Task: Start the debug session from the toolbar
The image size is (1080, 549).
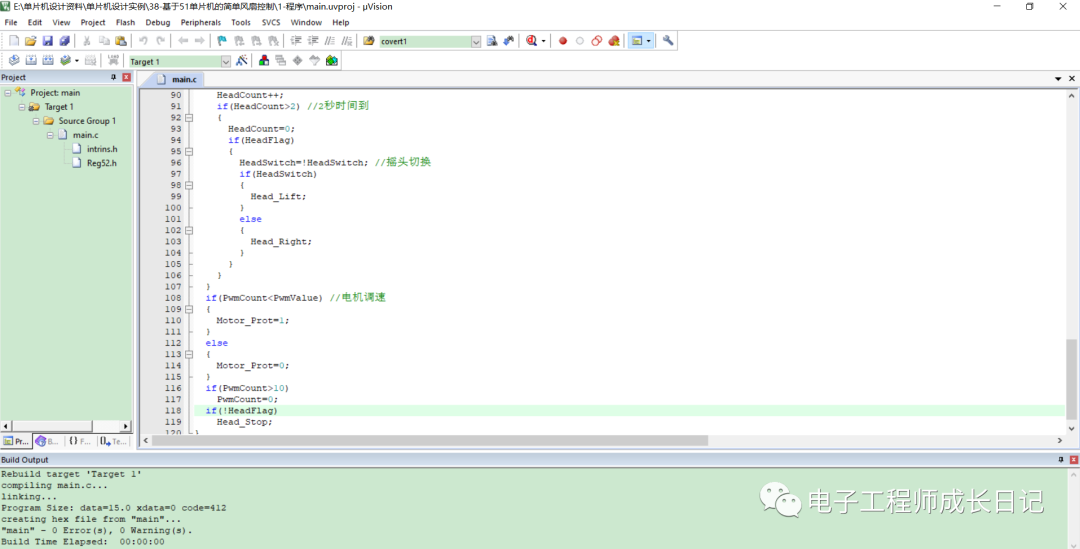Action: point(530,41)
